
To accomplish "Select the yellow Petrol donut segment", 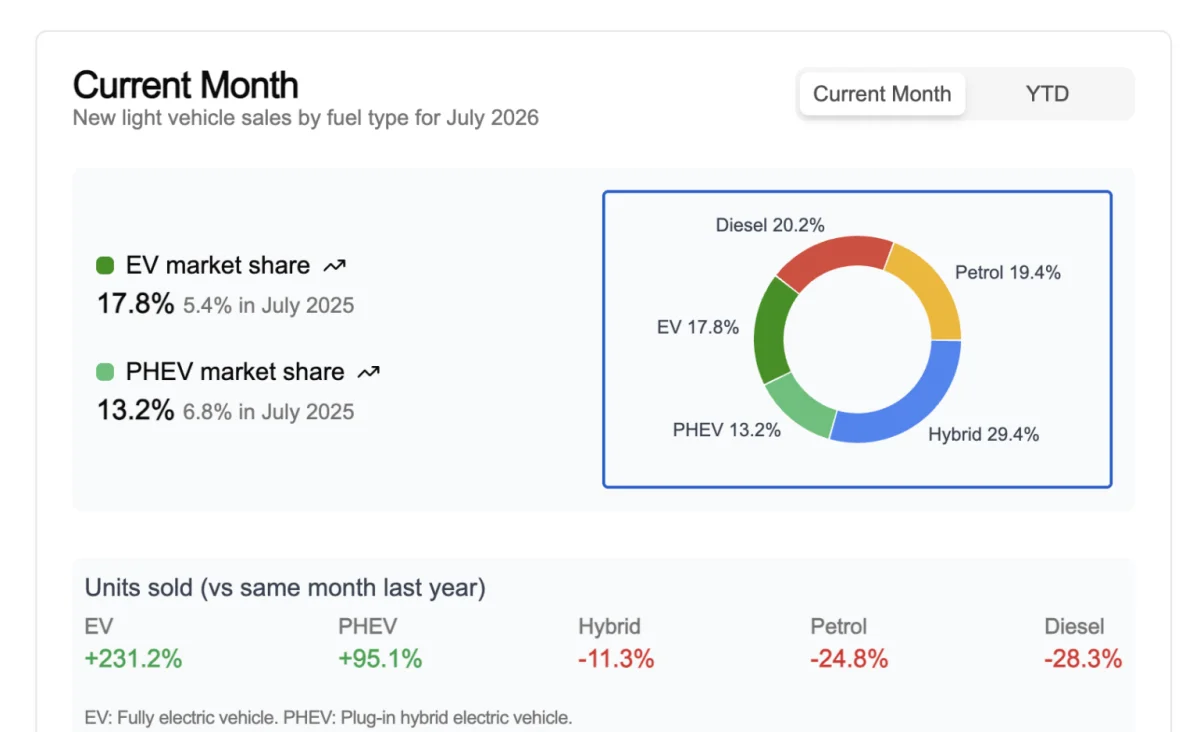I will coord(927,288).
